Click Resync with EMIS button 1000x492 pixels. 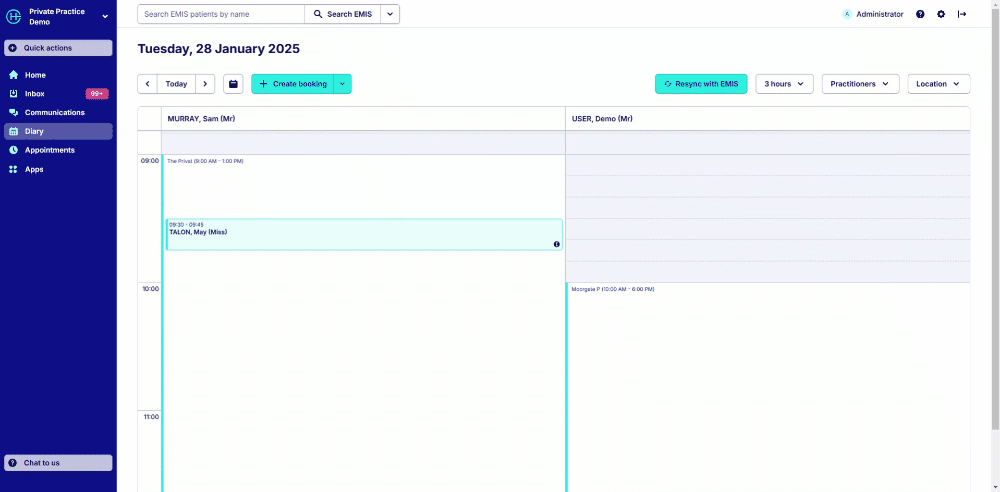[700, 84]
